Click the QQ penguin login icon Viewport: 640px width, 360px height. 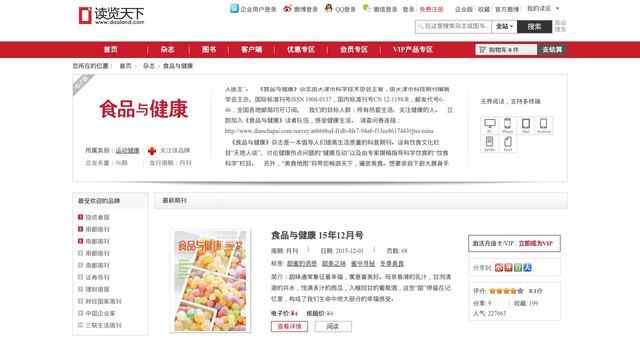coord(329,8)
